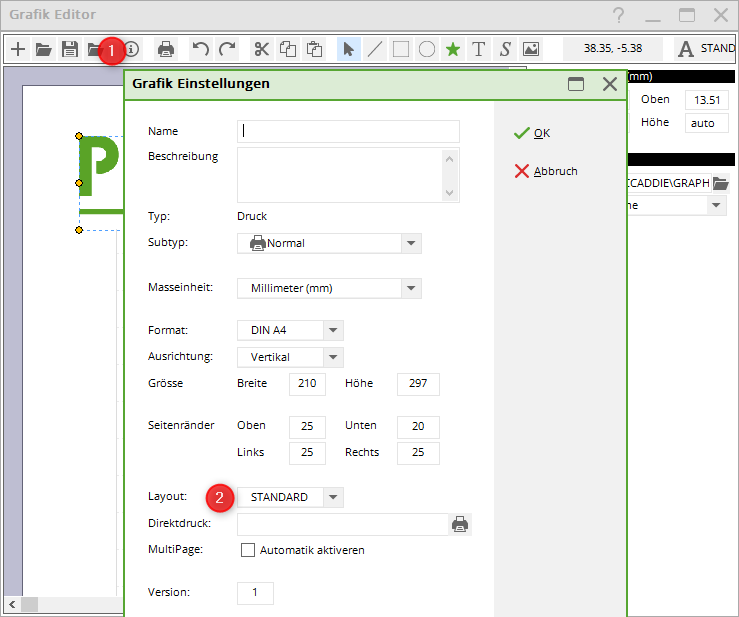This screenshot has width=739, height=617.
Task: Enable MultiPage Automatik aktivieren checkbox
Action: pyautogui.click(x=247, y=550)
